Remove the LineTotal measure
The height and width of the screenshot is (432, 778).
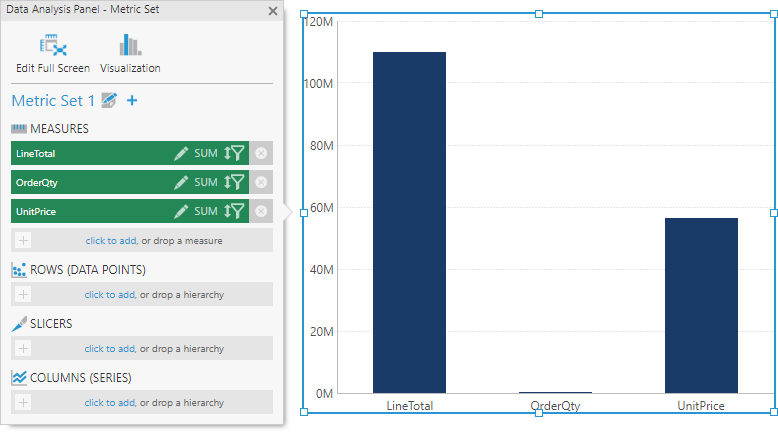click(x=261, y=153)
